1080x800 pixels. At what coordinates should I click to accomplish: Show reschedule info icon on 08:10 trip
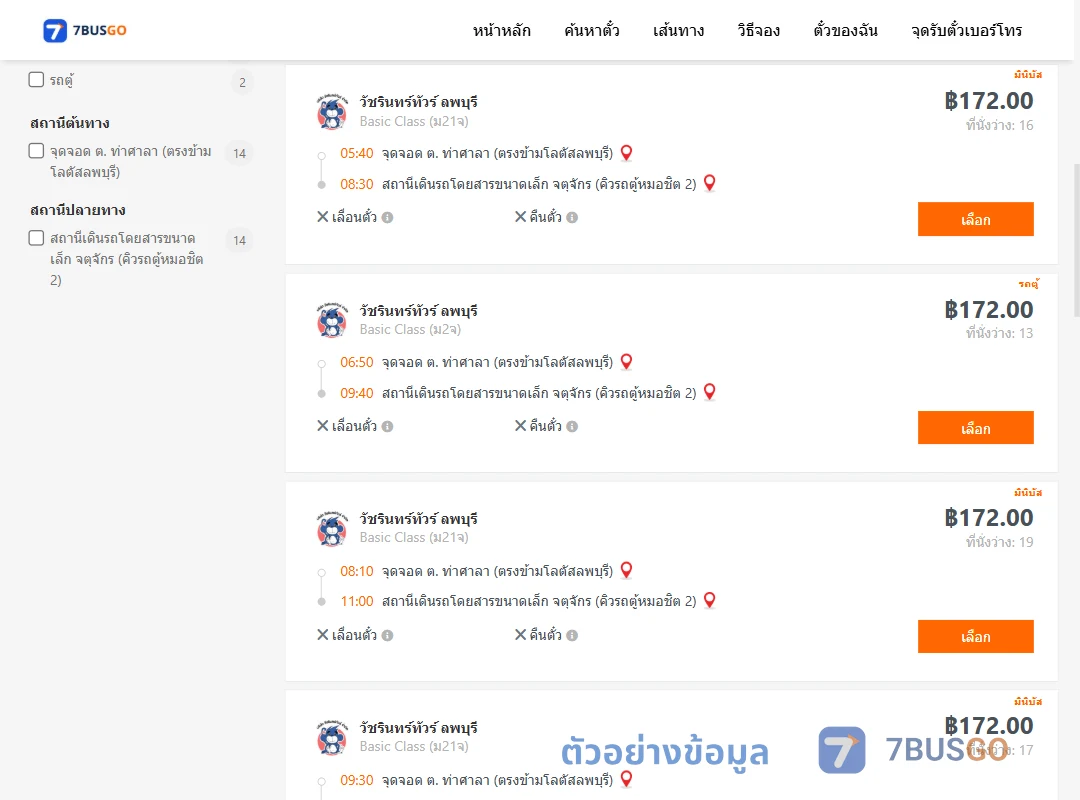click(388, 635)
